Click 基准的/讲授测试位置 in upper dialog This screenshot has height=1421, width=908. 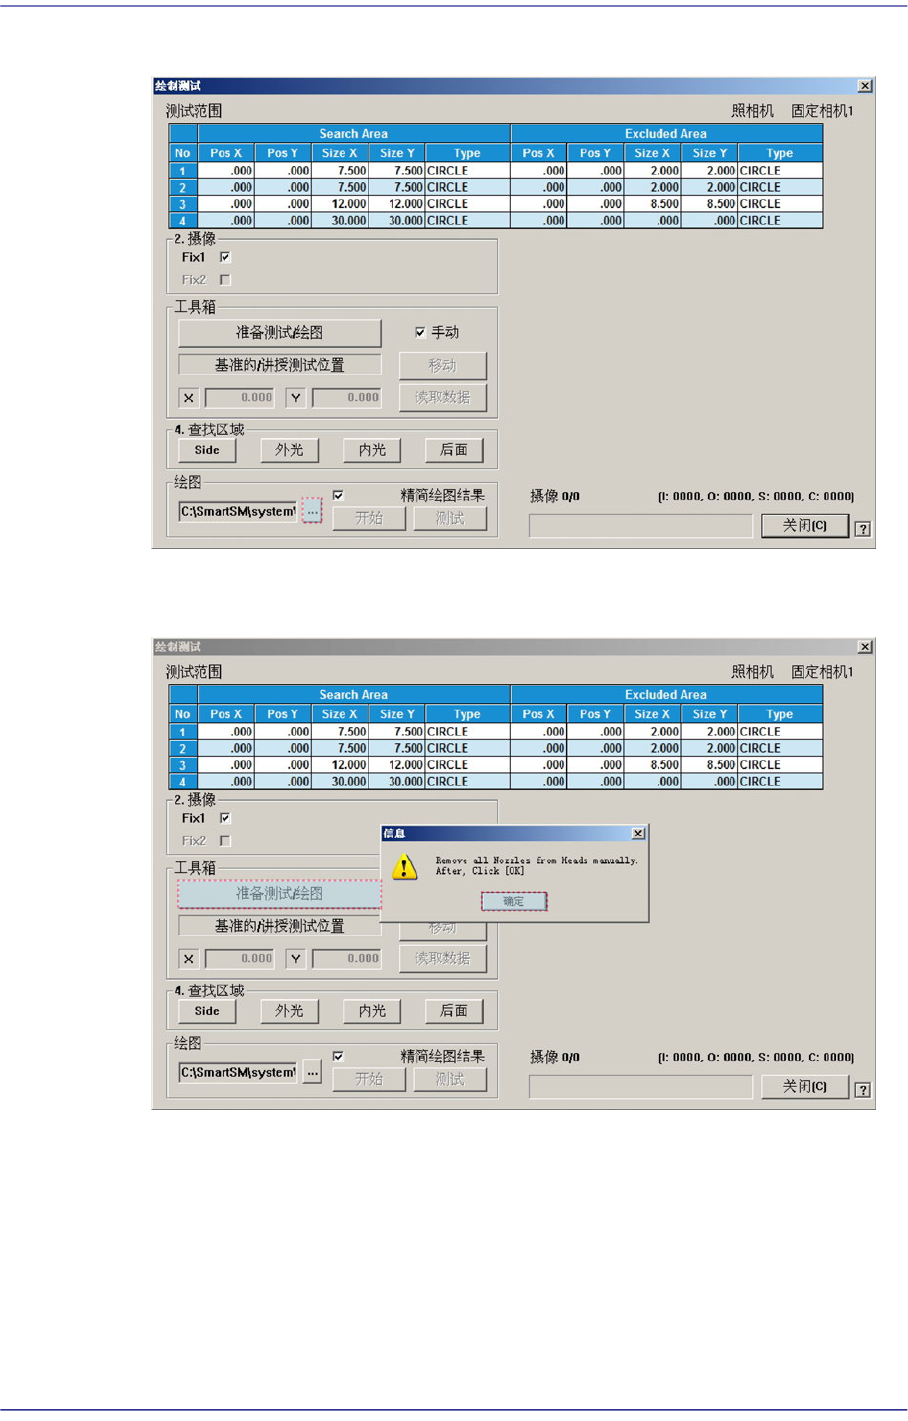click(x=279, y=365)
